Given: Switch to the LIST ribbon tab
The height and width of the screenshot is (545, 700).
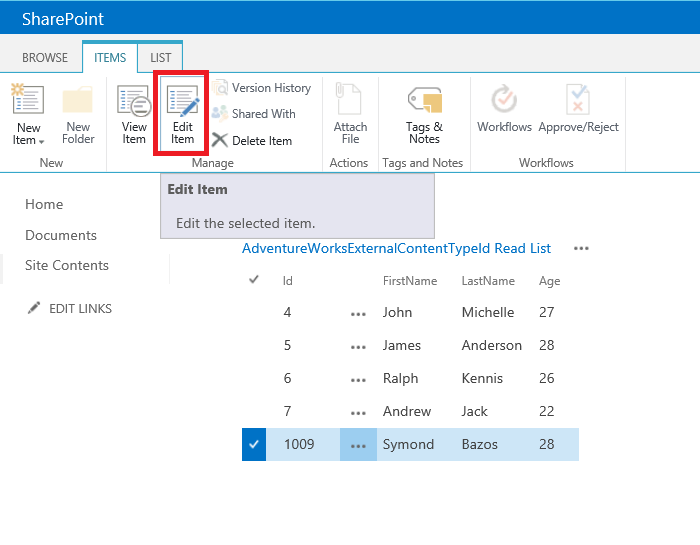Looking at the screenshot, I should pyautogui.click(x=160, y=58).
